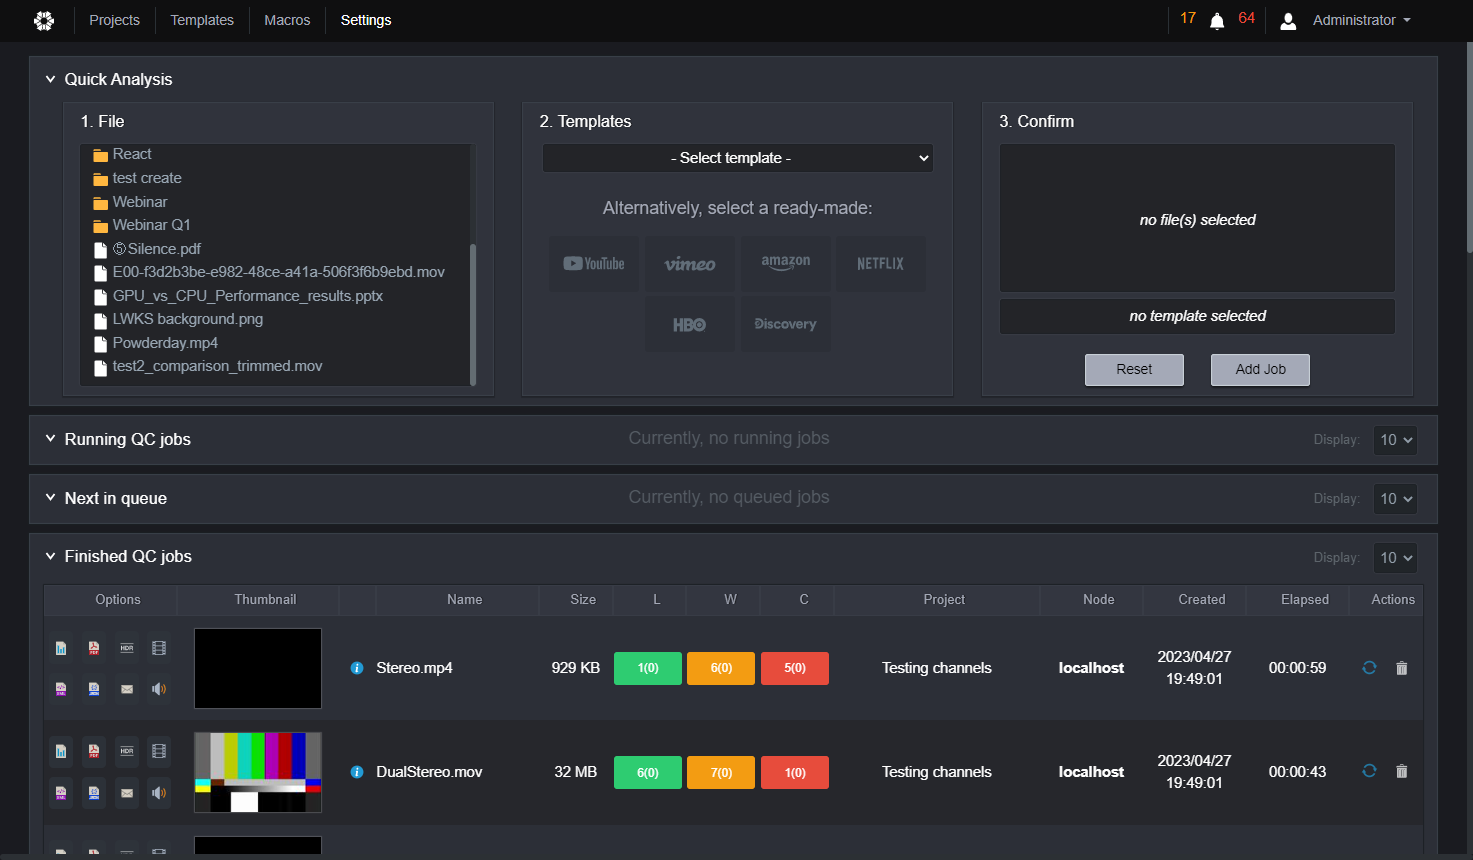Image resolution: width=1473 pixels, height=860 pixels.
Task: Click the Reset button
Action: (1134, 369)
